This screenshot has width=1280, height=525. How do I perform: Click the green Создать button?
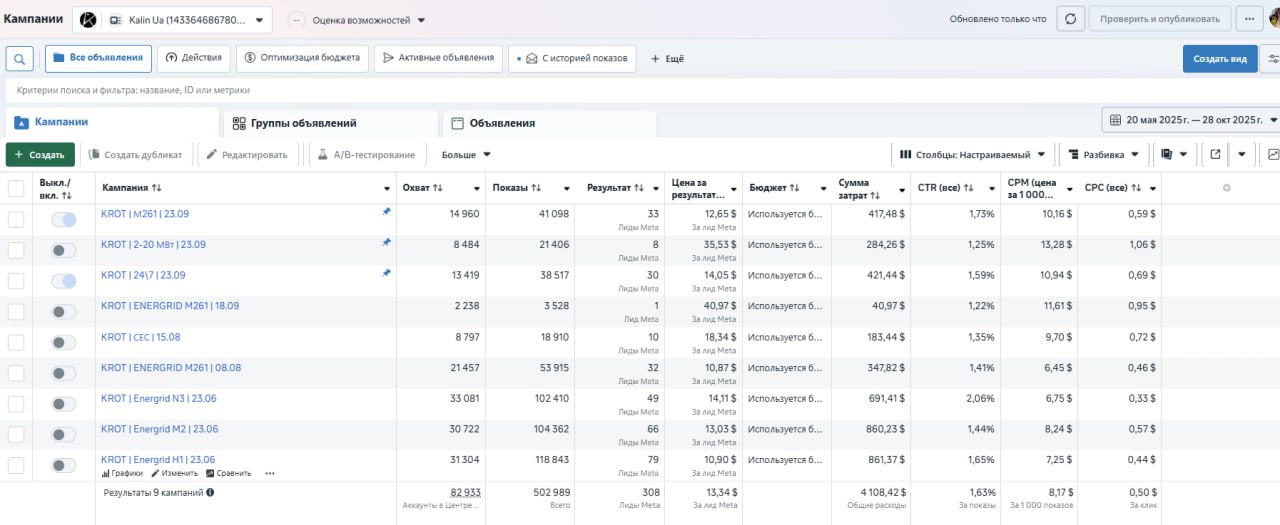click(x=40, y=155)
